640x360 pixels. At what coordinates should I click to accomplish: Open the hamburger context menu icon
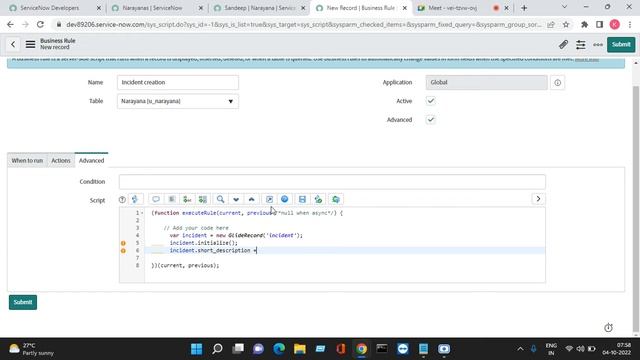point(30,44)
